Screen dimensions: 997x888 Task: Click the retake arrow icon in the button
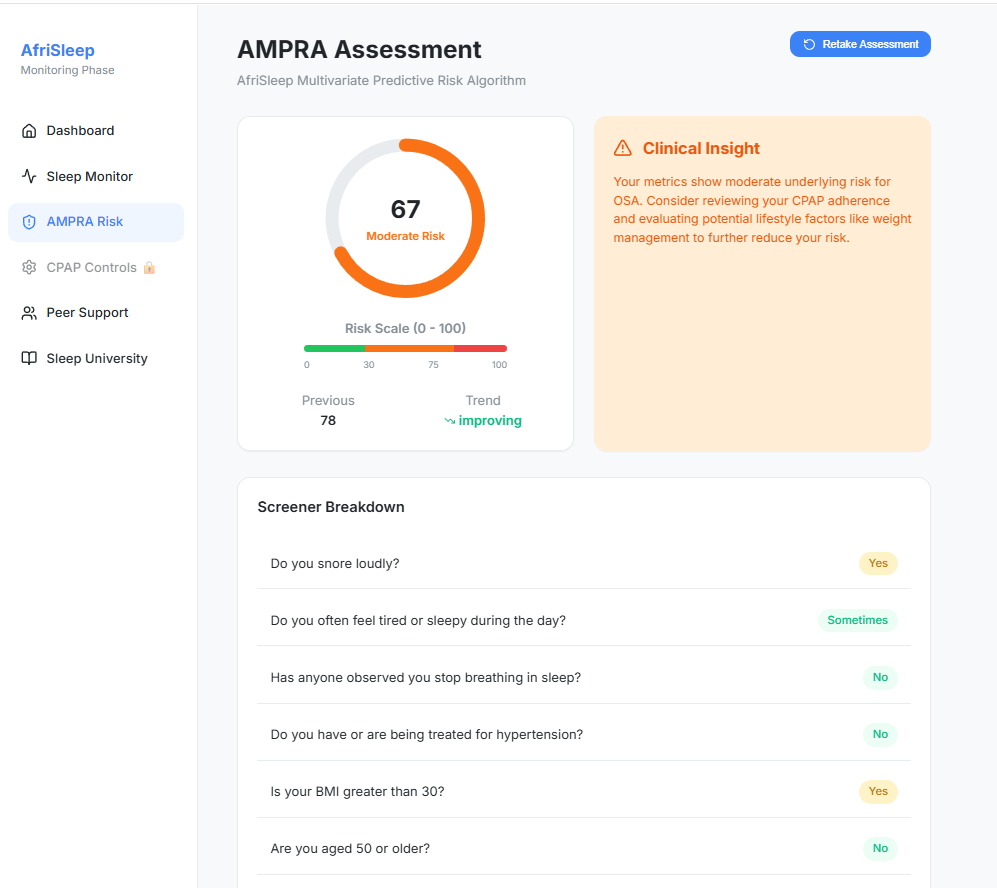(809, 44)
